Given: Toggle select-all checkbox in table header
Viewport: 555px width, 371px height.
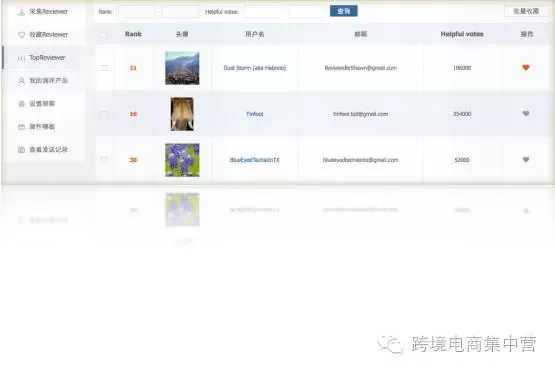Looking at the screenshot, I should pos(103,34).
